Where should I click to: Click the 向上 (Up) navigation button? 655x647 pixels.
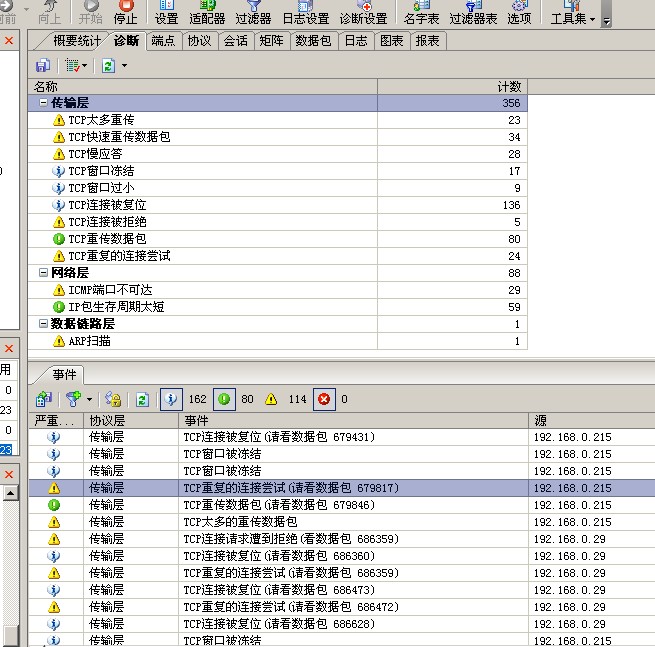click(49, 13)
